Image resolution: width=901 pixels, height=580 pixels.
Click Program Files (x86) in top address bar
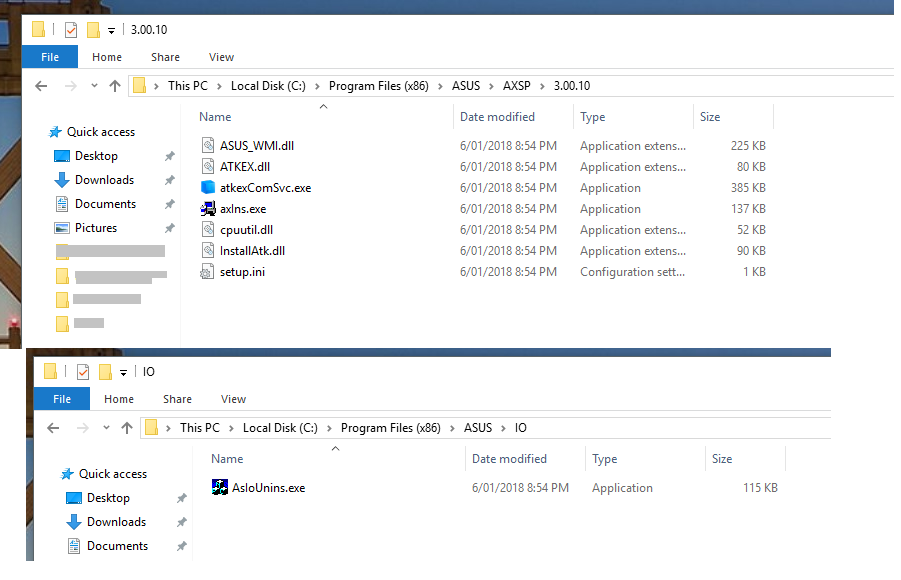[x=379, y=86]
